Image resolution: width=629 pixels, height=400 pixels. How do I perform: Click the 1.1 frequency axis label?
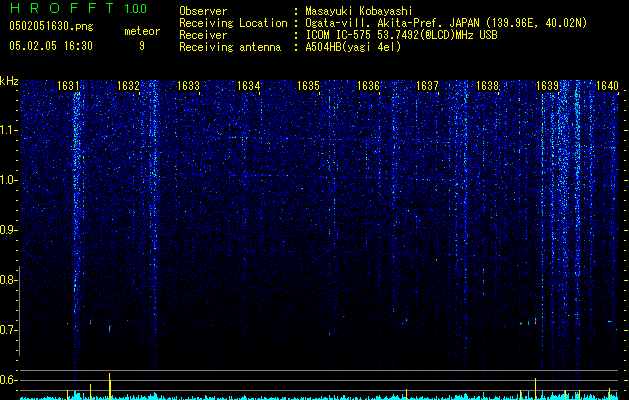(9, 130)
